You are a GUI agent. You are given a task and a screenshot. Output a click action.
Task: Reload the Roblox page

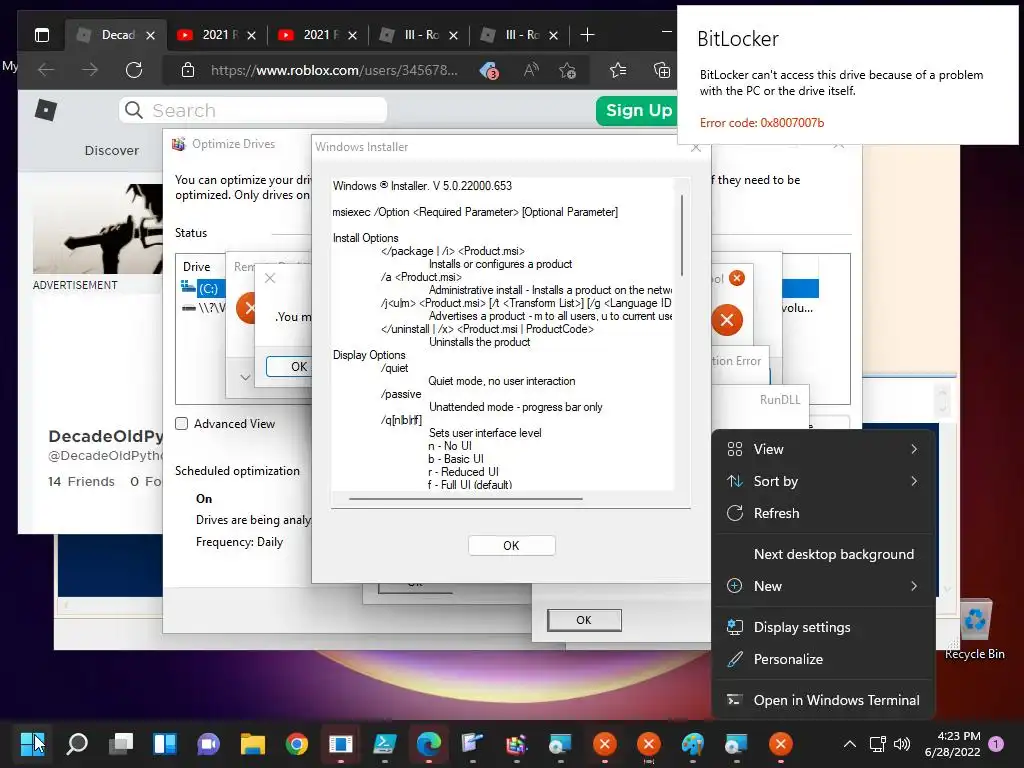134,70
